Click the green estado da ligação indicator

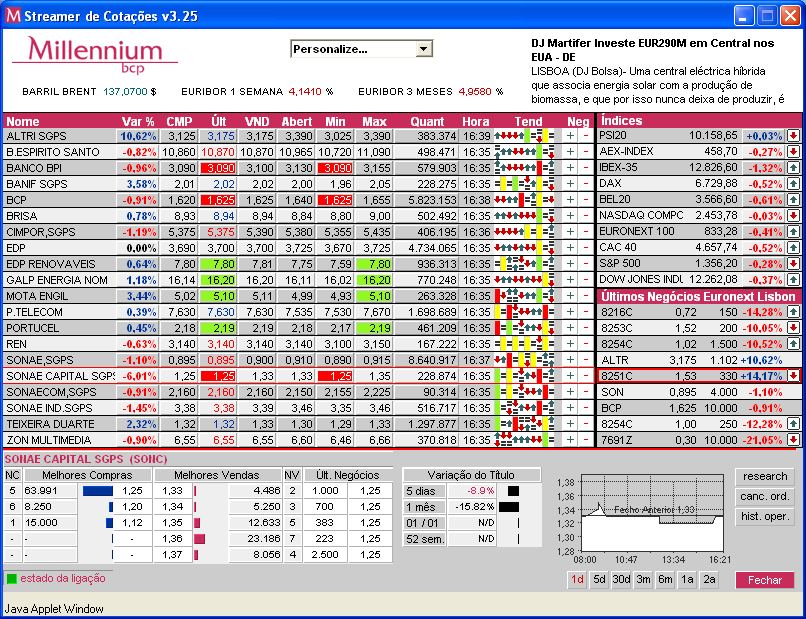tap(11, 579)
